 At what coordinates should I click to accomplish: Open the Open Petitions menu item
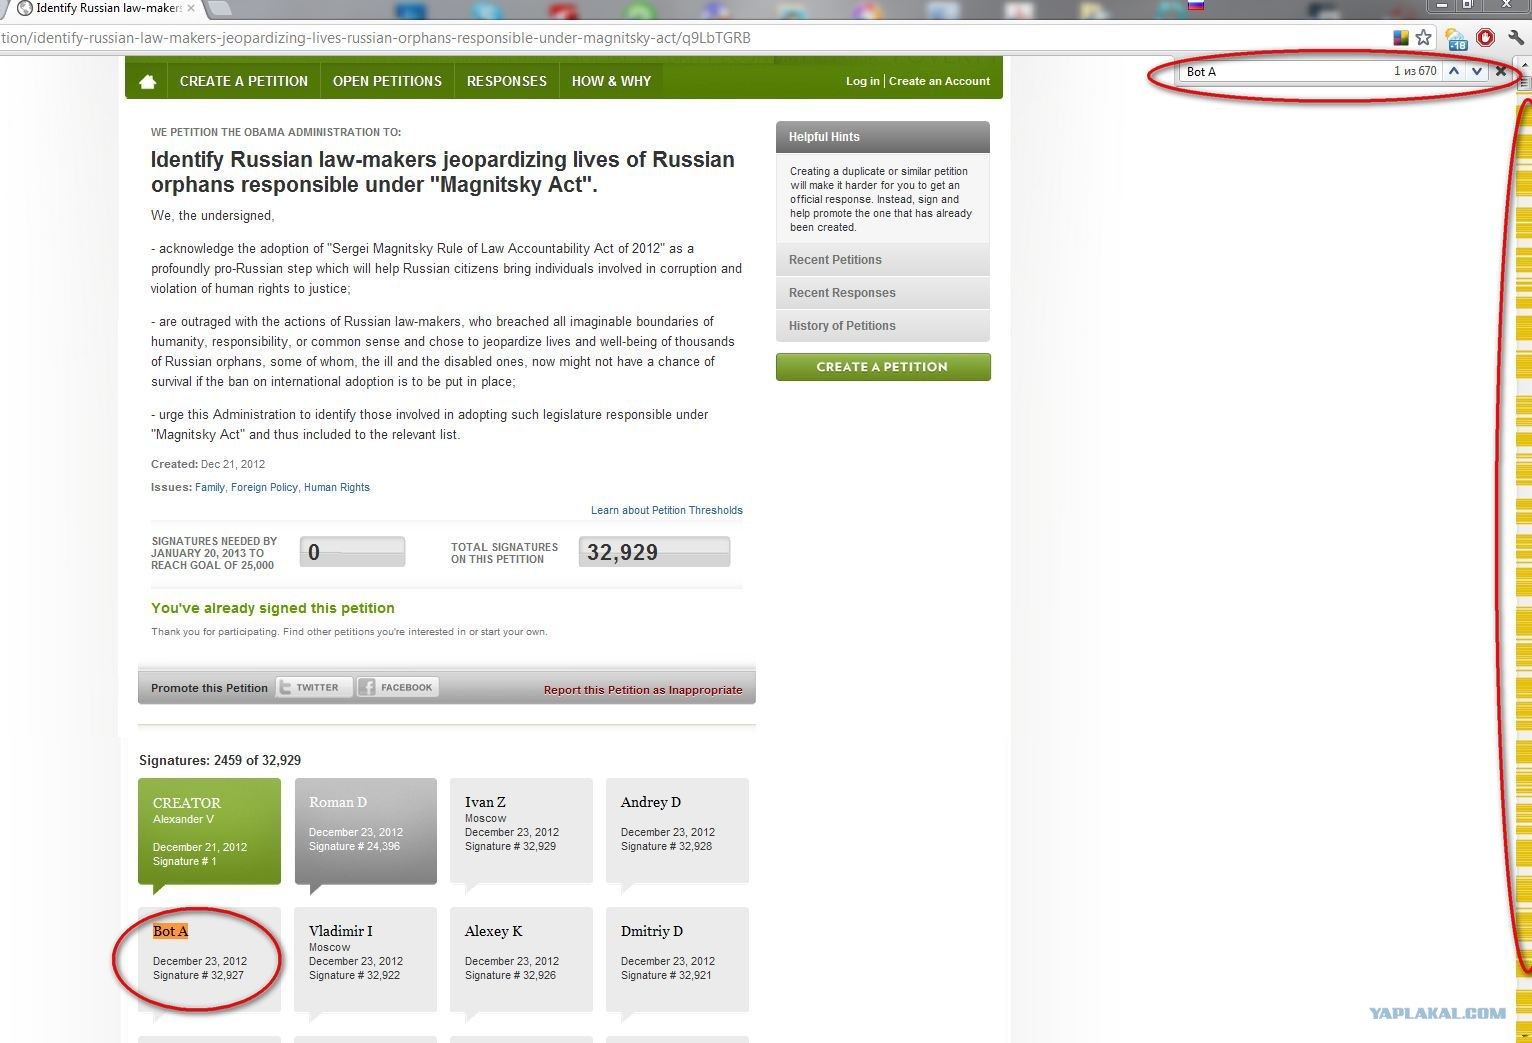pos(387,81)
